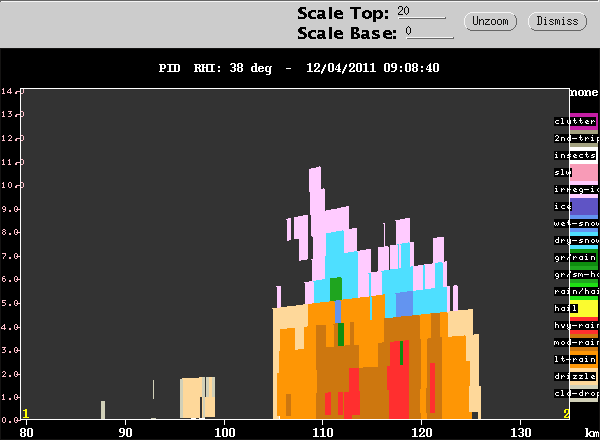This screenshot has width=600, height=440.
Task: Click the 'none' legend label
Action: click(x=584, y=92)
